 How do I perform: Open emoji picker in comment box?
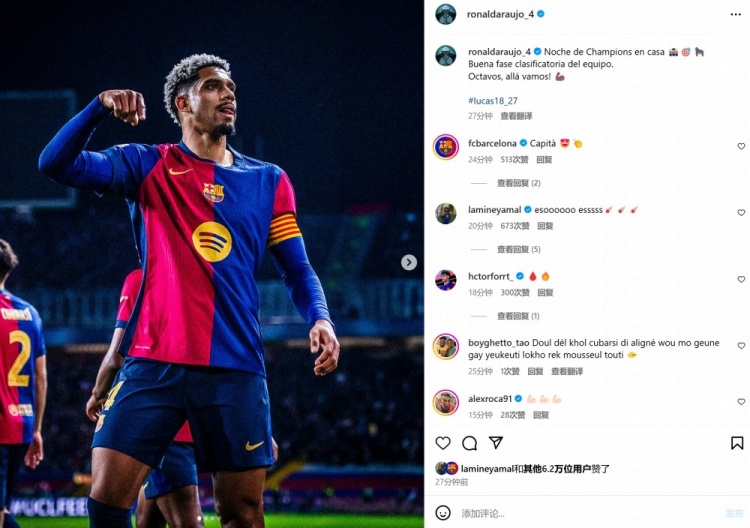[x=443, y=513]
